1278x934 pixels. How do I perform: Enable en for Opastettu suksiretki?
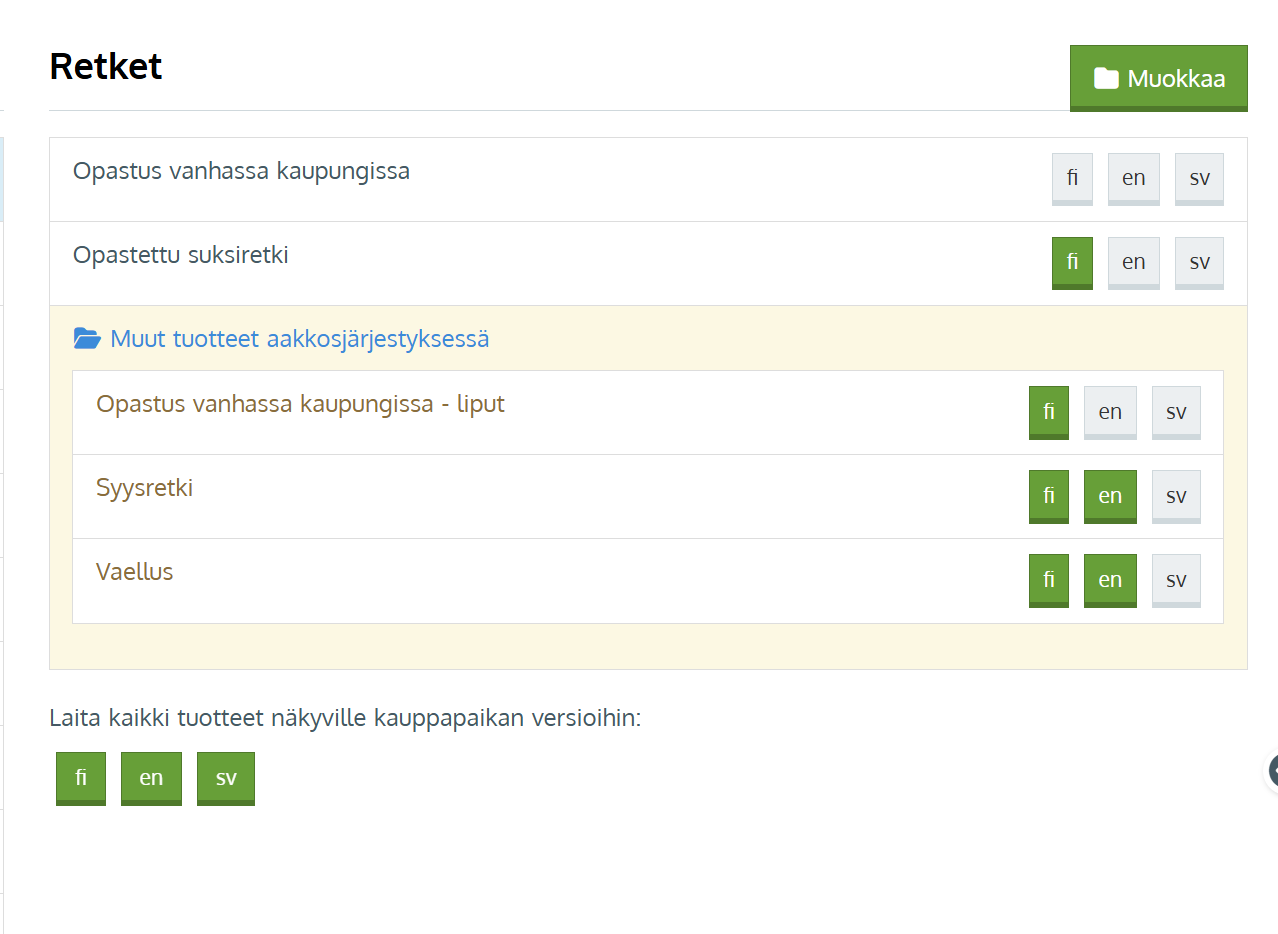1133,262
